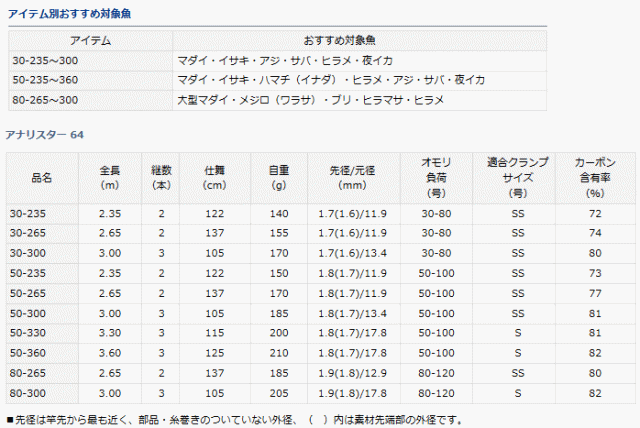This screenshot has height=428, width=640.
Task: Select product name 50-360
Action: (x=28, y=353)
